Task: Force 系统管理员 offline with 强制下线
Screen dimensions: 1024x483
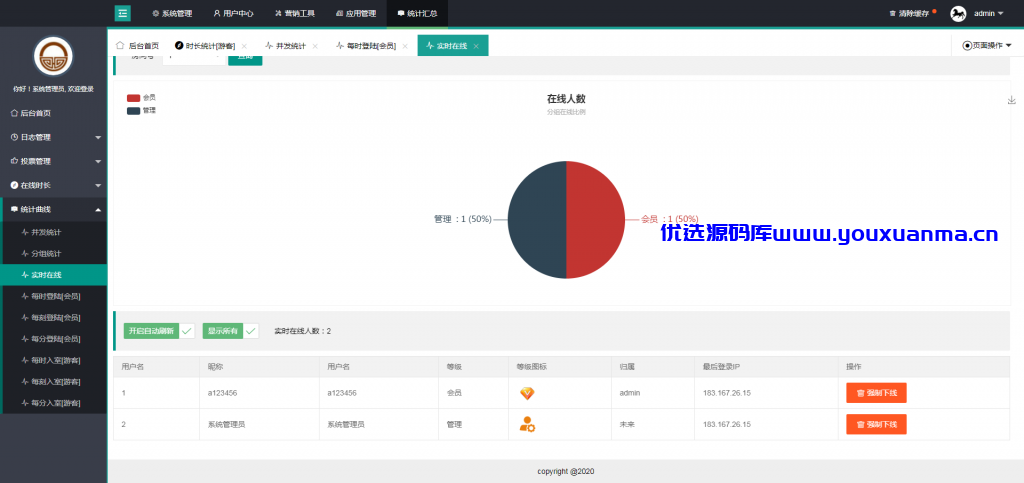Action: point(876,424)
